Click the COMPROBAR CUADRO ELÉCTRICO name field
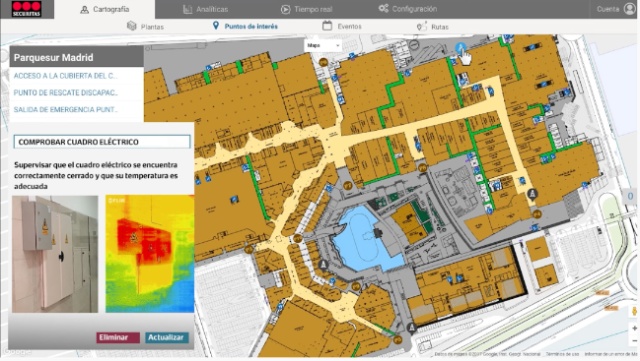The width and height of the screenshot is (640, 361). (102, 142)
